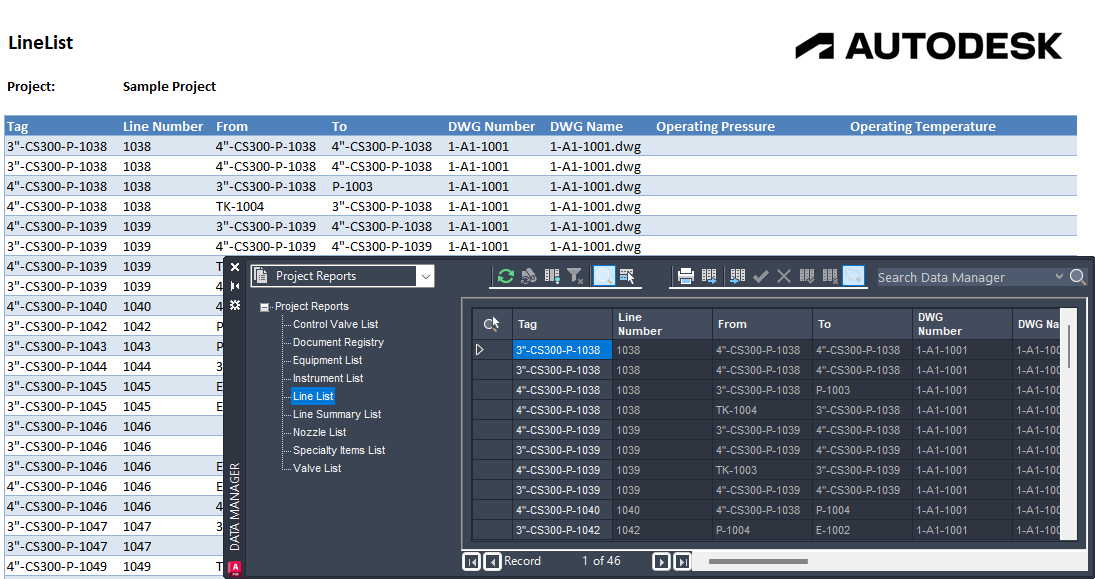Go to last record button
The width and height of the screenshot is (1095, 579).
click(x=682, y=561)
